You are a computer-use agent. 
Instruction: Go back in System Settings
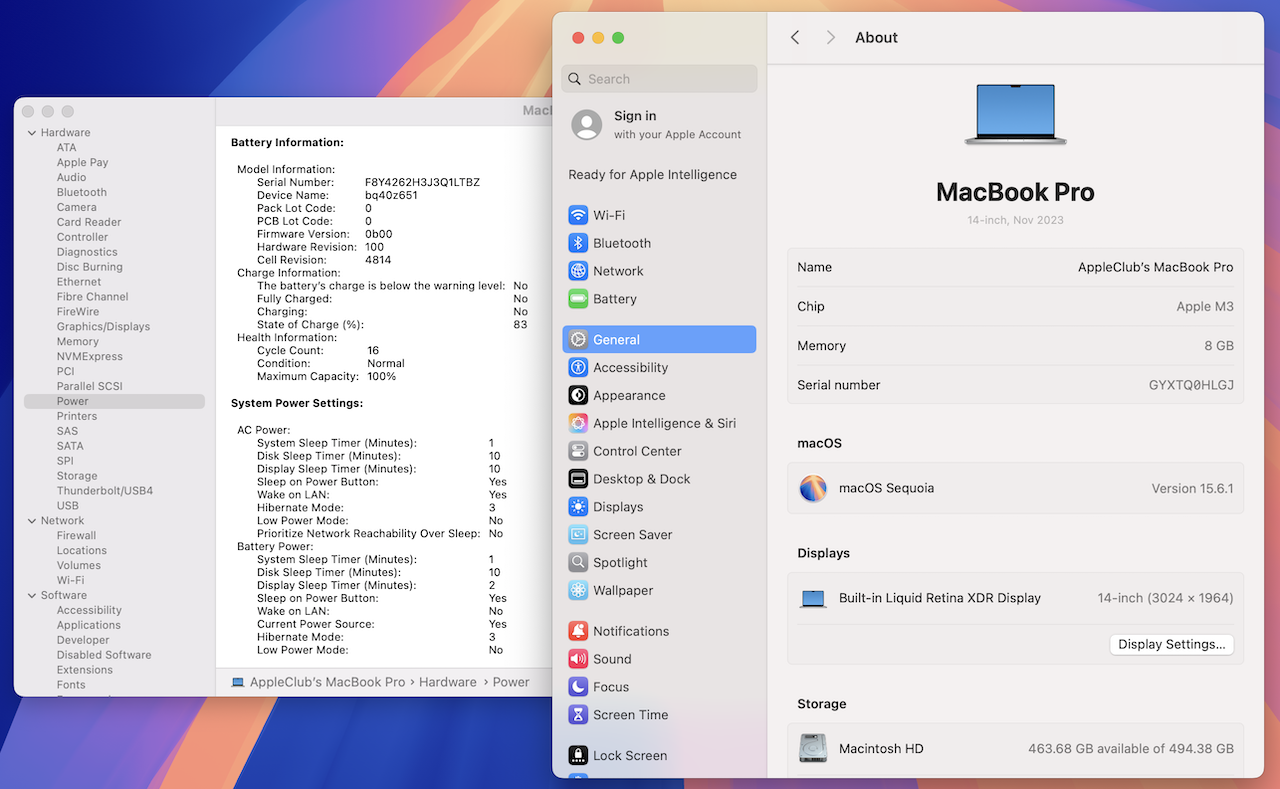click(795, 37)
